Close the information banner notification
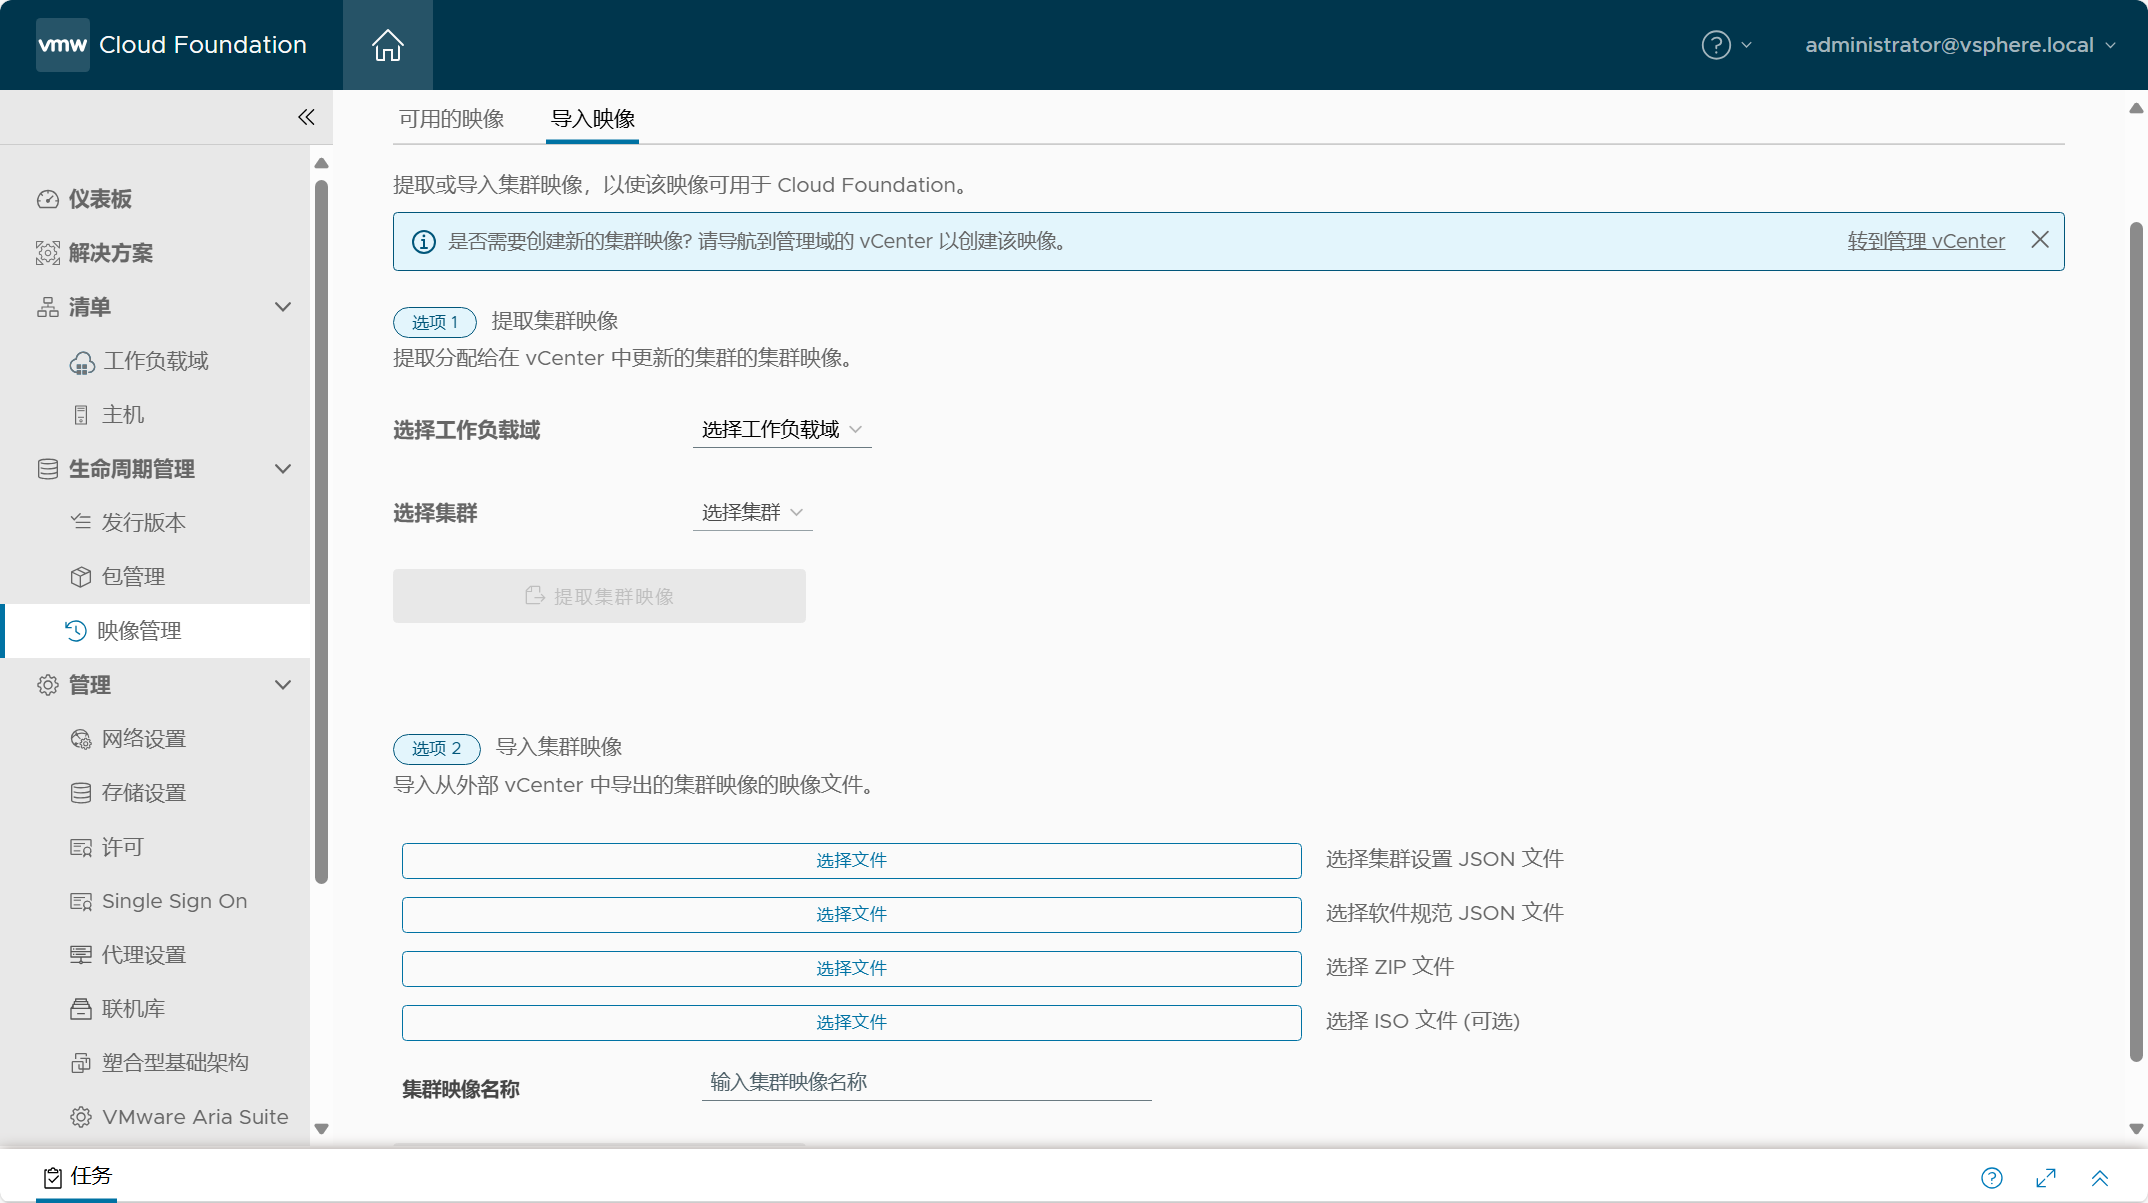 tap(2040, 241)
